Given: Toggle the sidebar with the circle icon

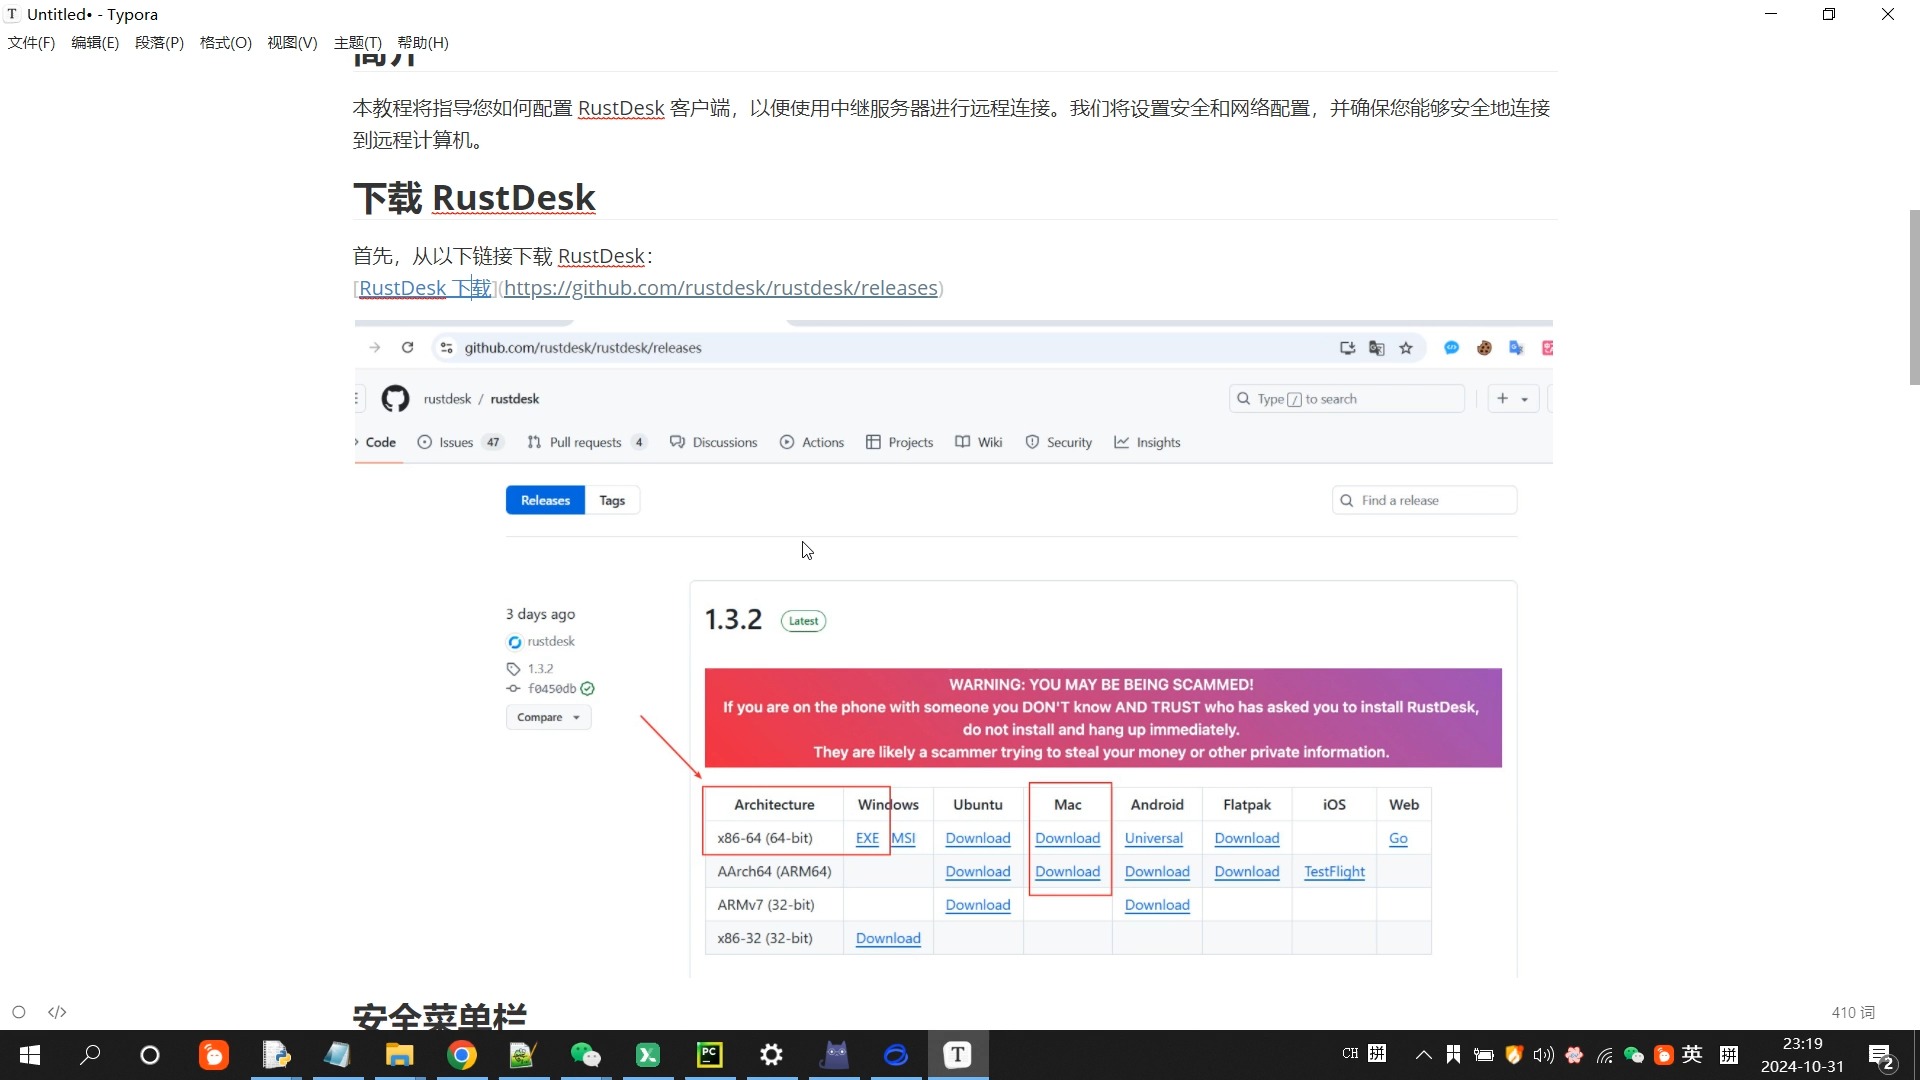Looking at the screenshot, I should point(19,1012).
